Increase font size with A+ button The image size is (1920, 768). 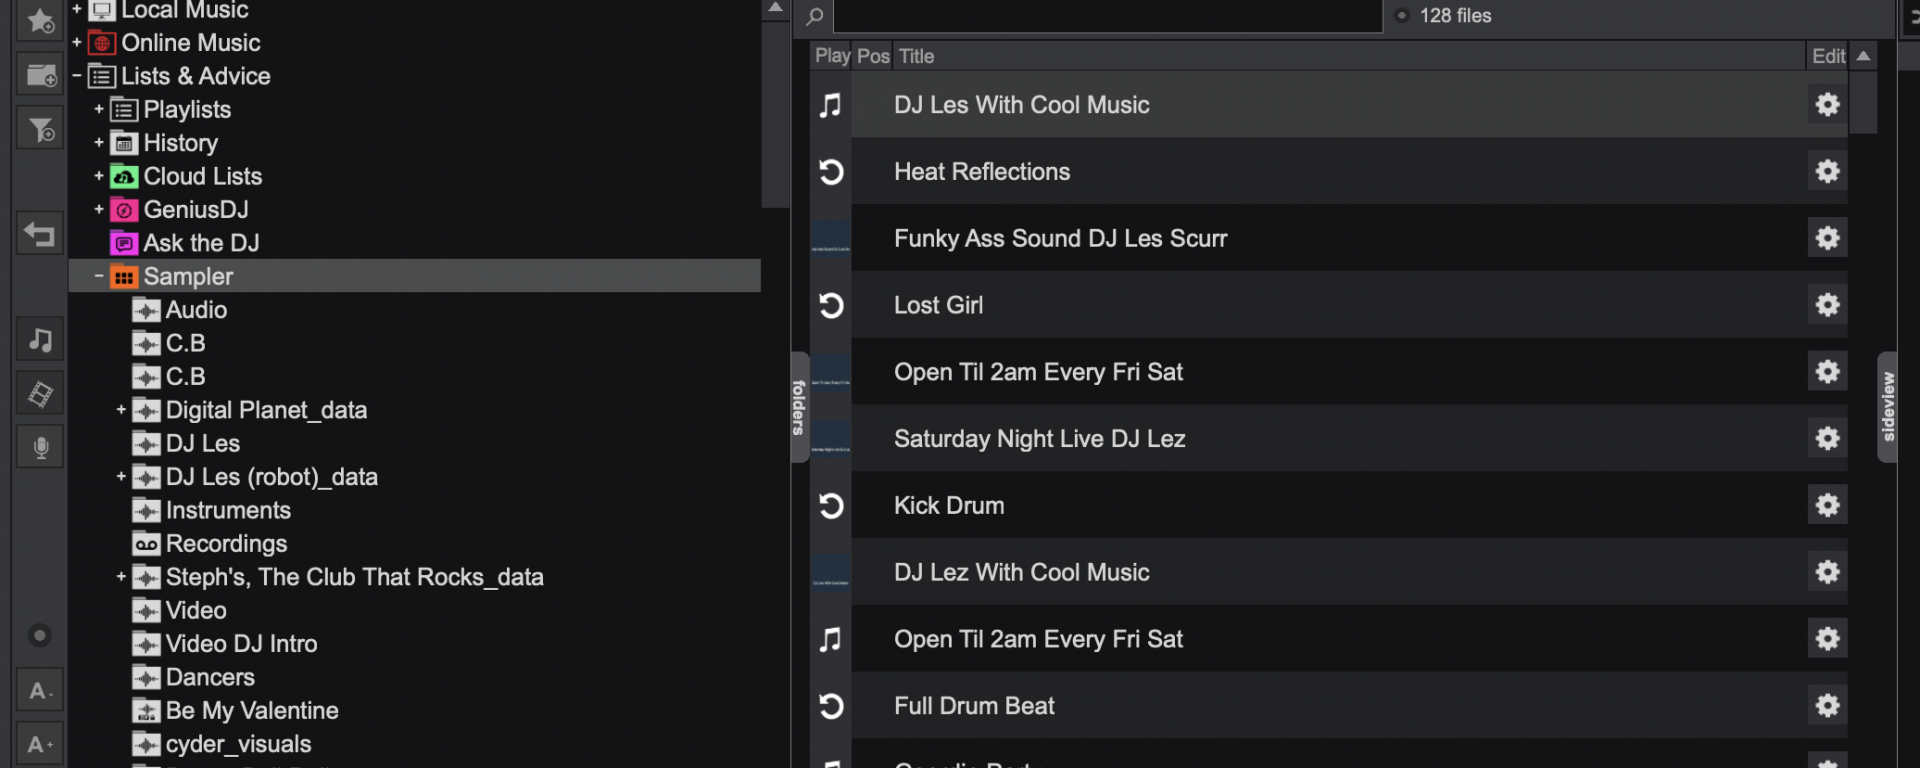(40, 745)
